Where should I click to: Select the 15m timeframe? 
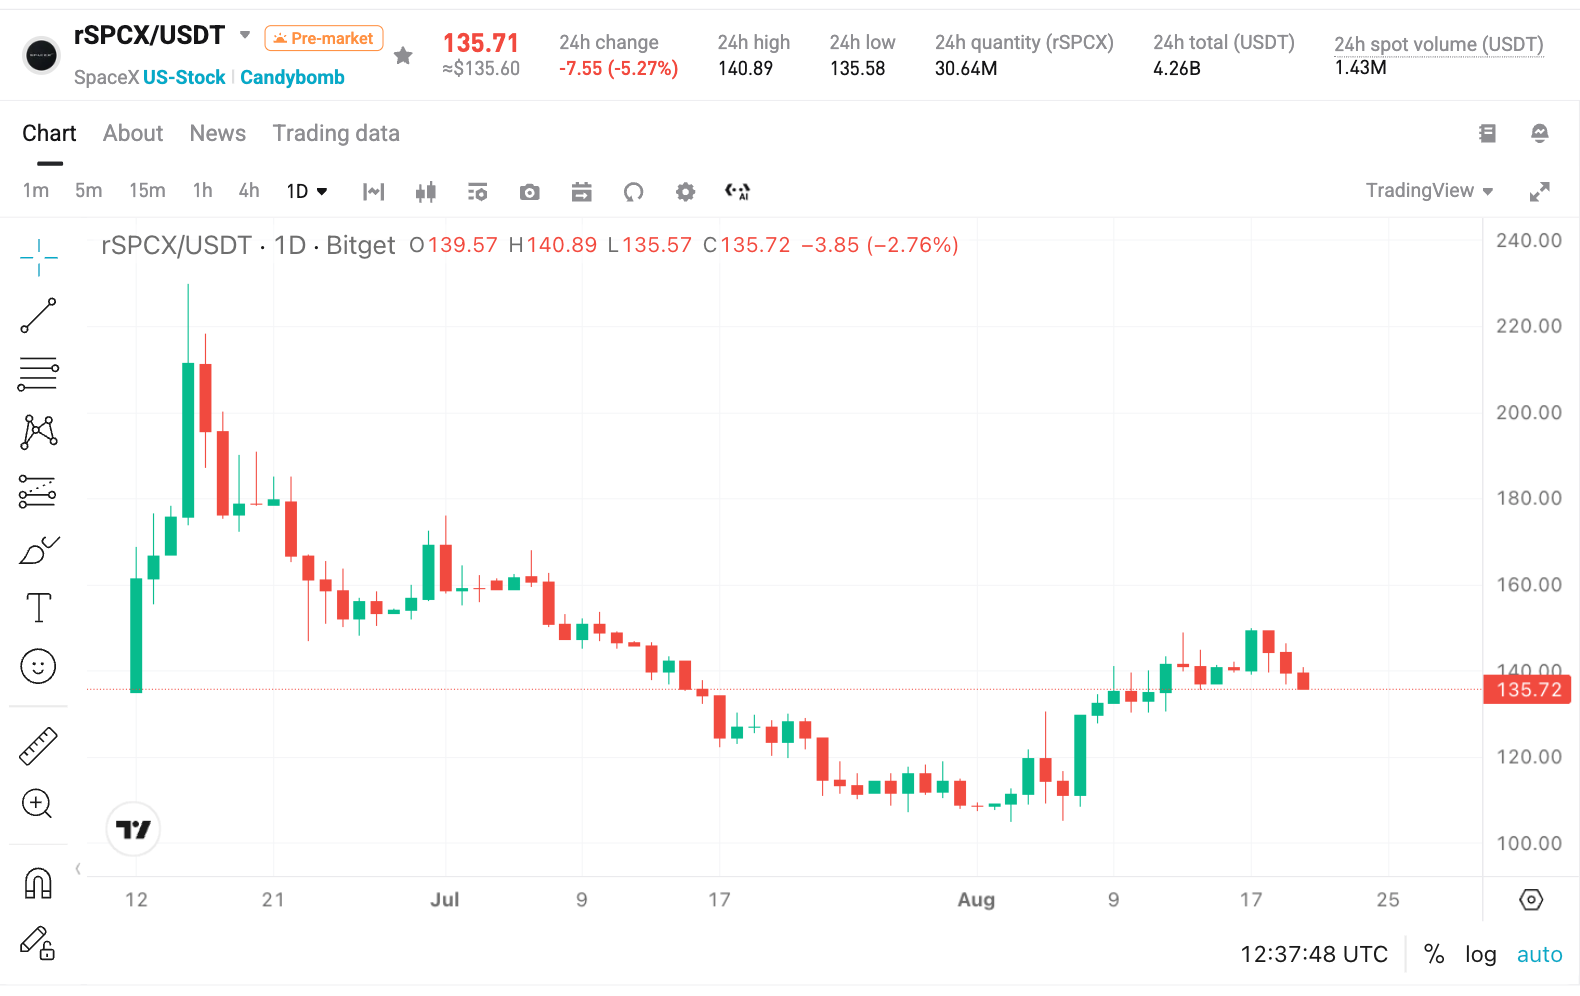point(147,191)
